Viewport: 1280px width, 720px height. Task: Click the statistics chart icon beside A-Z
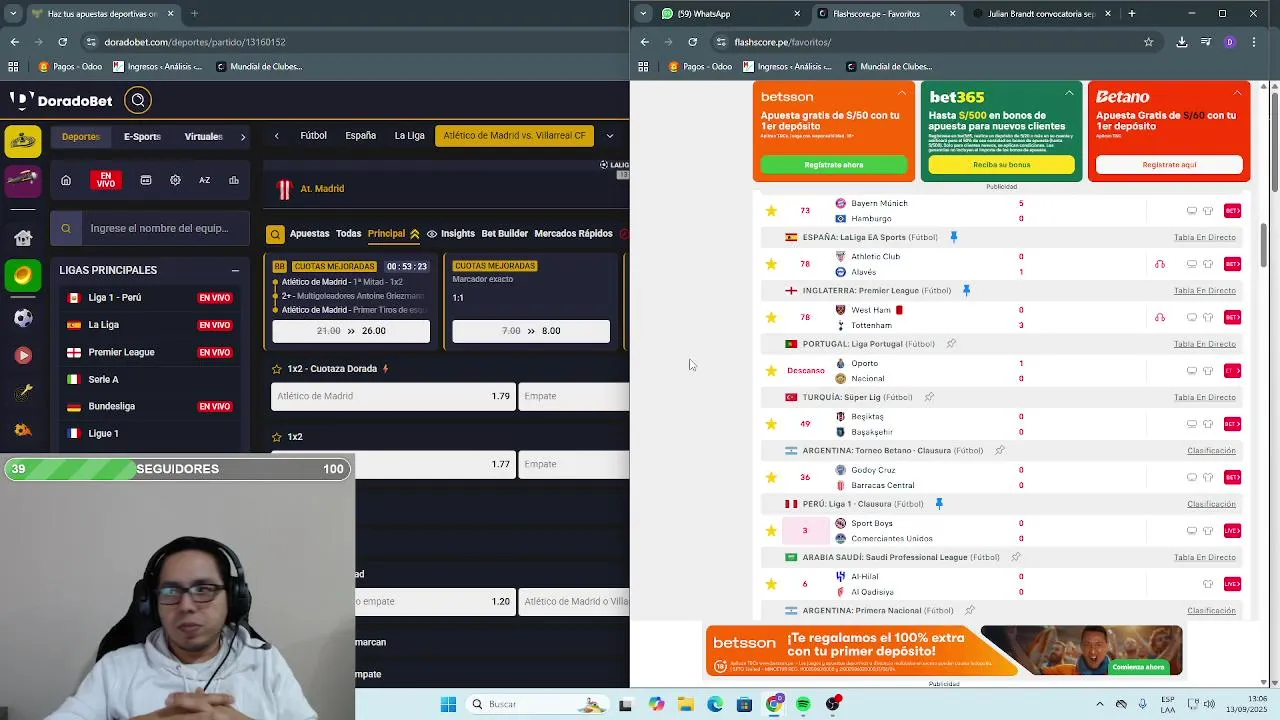[234, 180]
